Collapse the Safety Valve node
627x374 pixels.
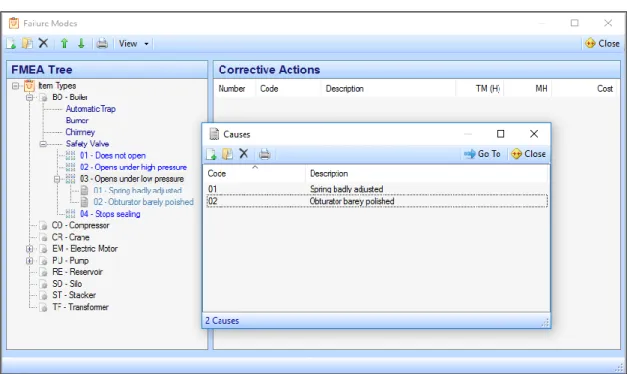[43, 144]
